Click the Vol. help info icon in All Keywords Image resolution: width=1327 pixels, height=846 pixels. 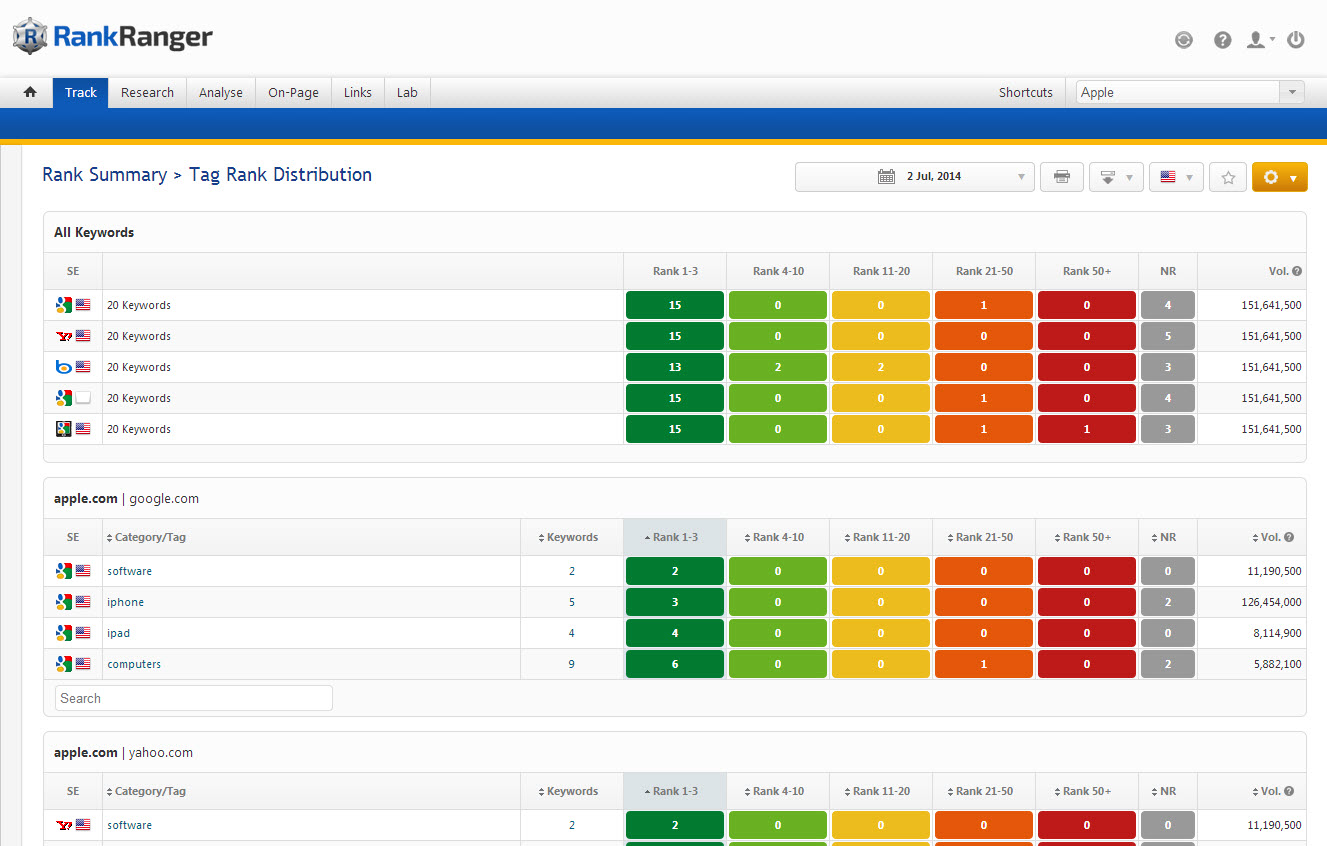click(1296, 271)
